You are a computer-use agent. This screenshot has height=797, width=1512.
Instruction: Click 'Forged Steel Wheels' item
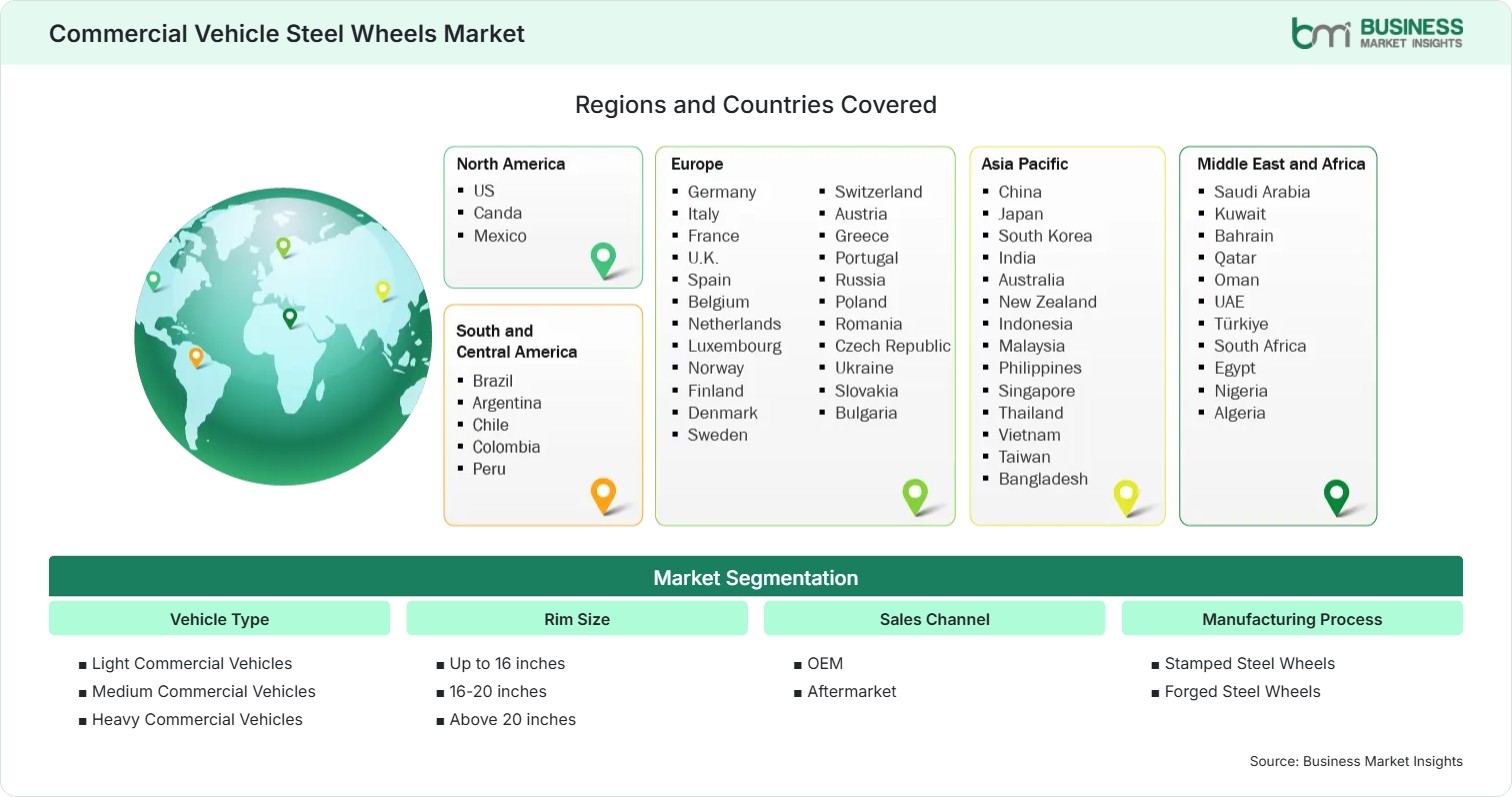tap(1242, 691)
